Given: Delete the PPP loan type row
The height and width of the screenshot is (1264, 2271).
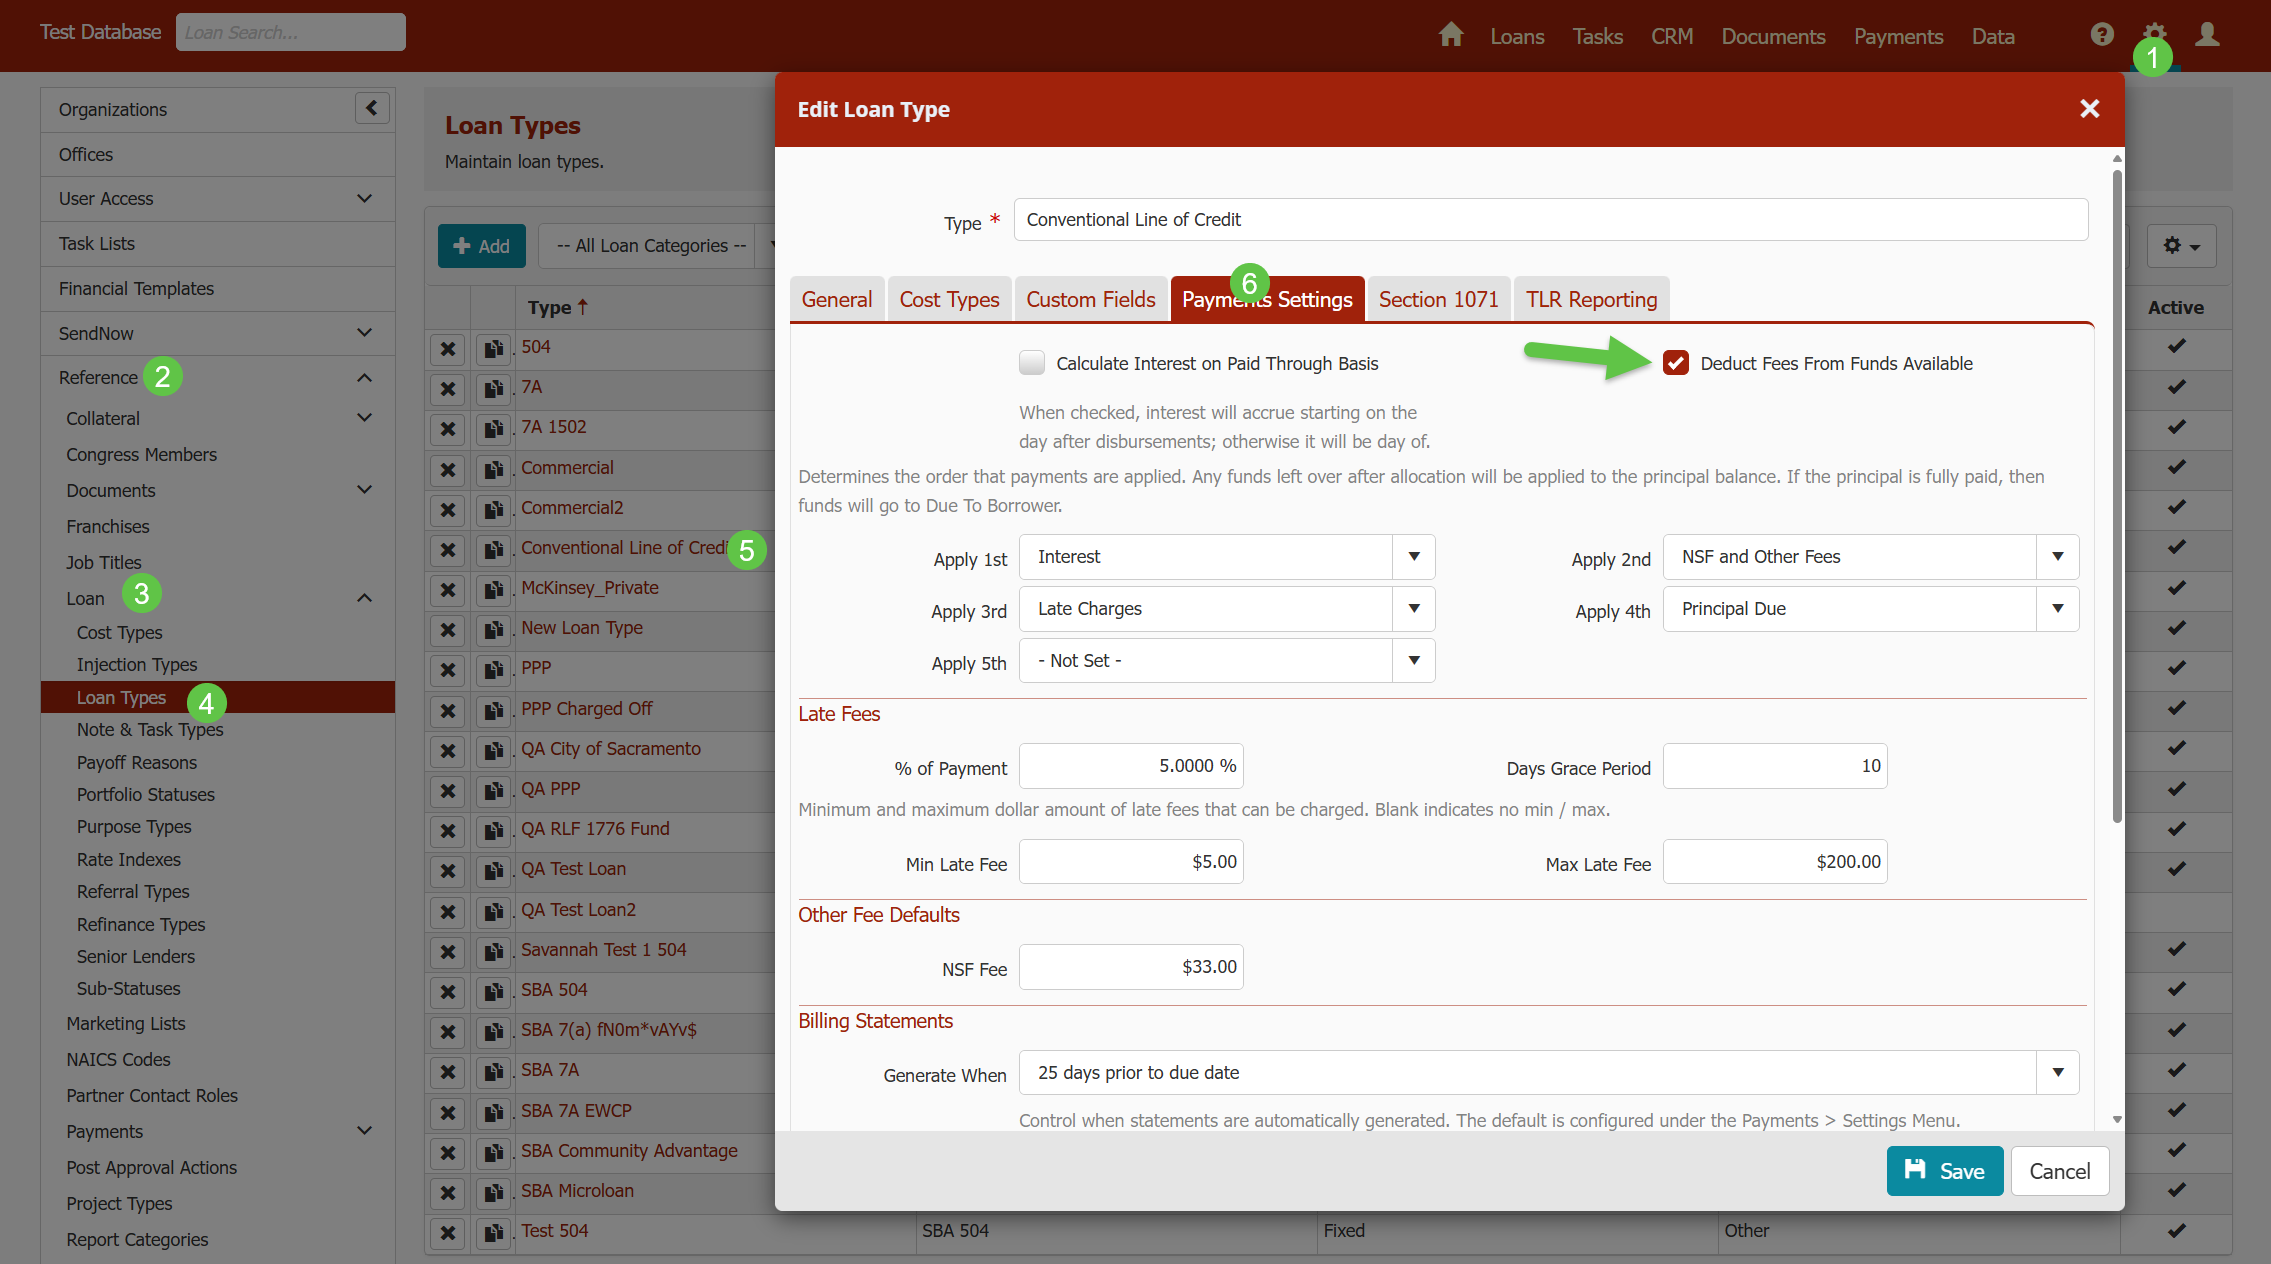Looking at the screenshot, I should click(x=448, y=670).
